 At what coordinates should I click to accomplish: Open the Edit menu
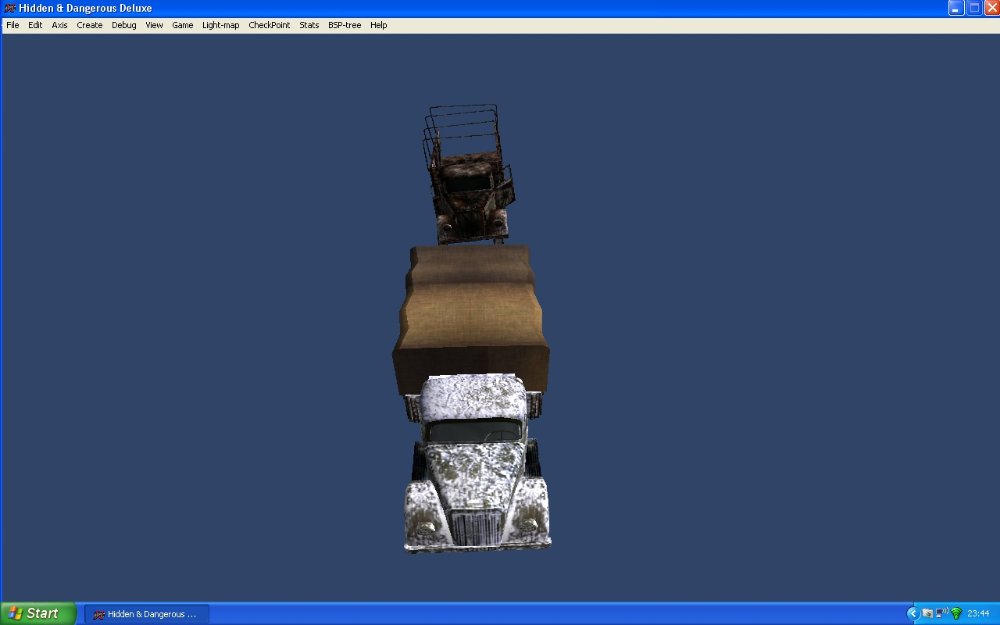(x=35, y=25)
